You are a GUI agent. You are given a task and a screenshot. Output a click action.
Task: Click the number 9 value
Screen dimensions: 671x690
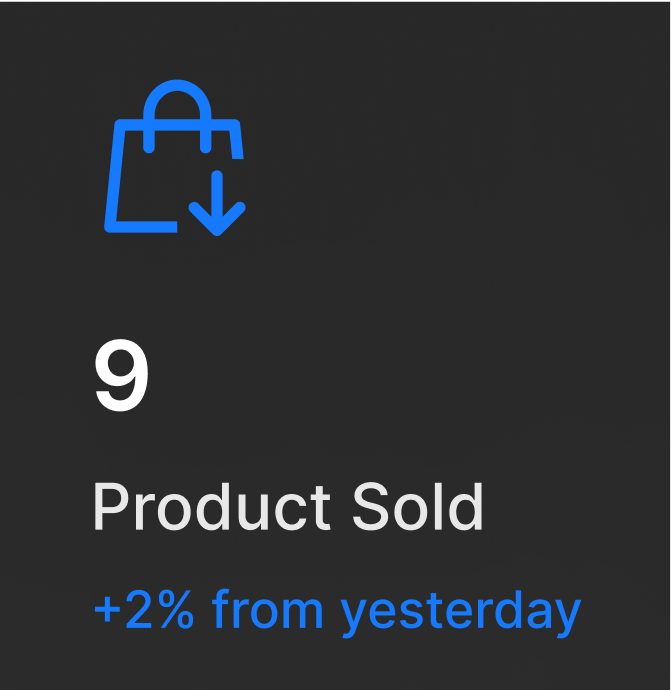pyautogui.click(x=121, y=377)
